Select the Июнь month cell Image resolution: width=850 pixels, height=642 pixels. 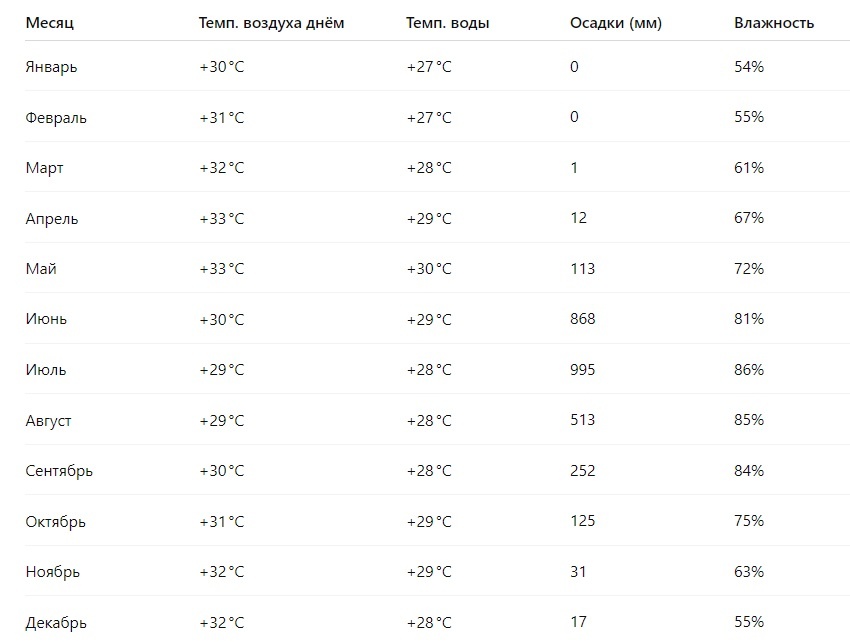[46, 319]
